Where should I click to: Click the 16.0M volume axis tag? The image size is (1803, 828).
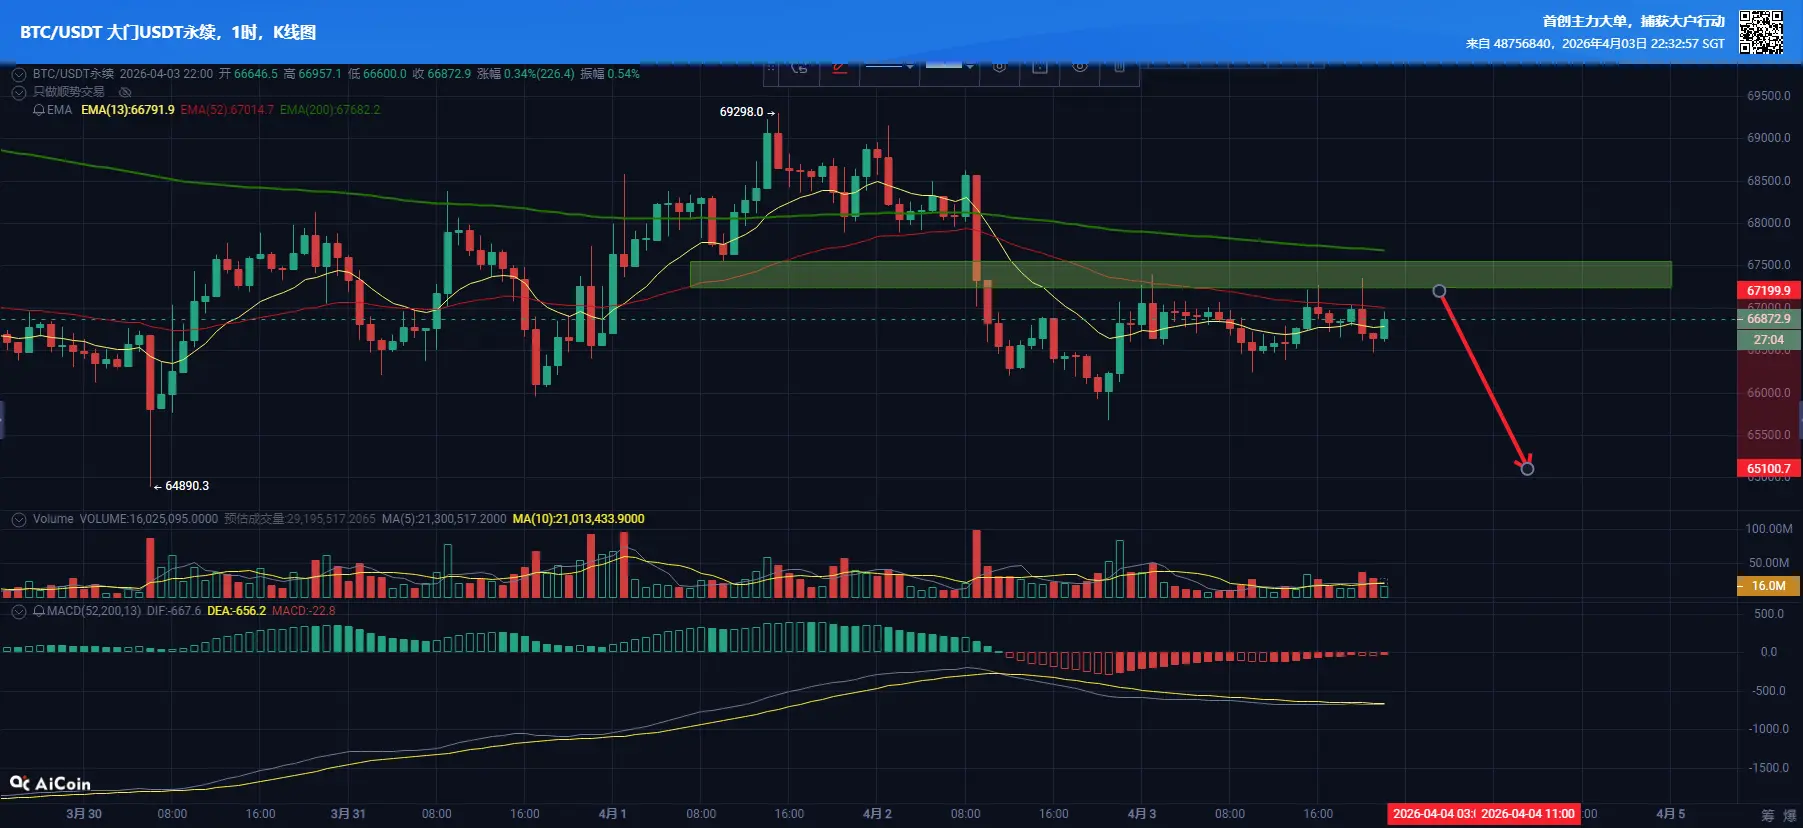(x=1769, y=586)
